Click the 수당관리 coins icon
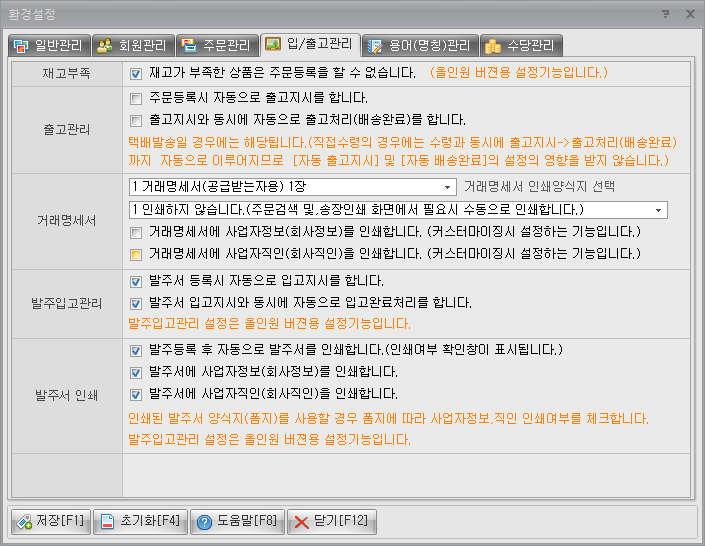Image resolution: width=705 pixels, height=546 pixels. [493, 46]
